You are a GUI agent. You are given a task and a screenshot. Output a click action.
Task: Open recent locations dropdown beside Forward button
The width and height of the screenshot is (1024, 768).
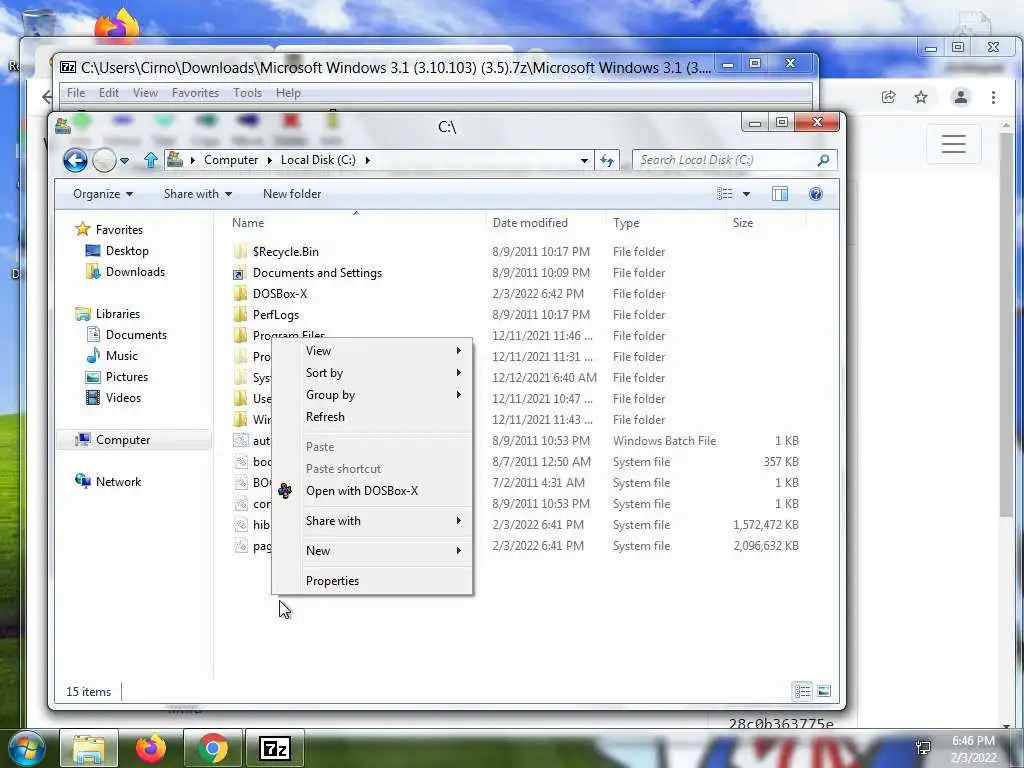point(124,161)
